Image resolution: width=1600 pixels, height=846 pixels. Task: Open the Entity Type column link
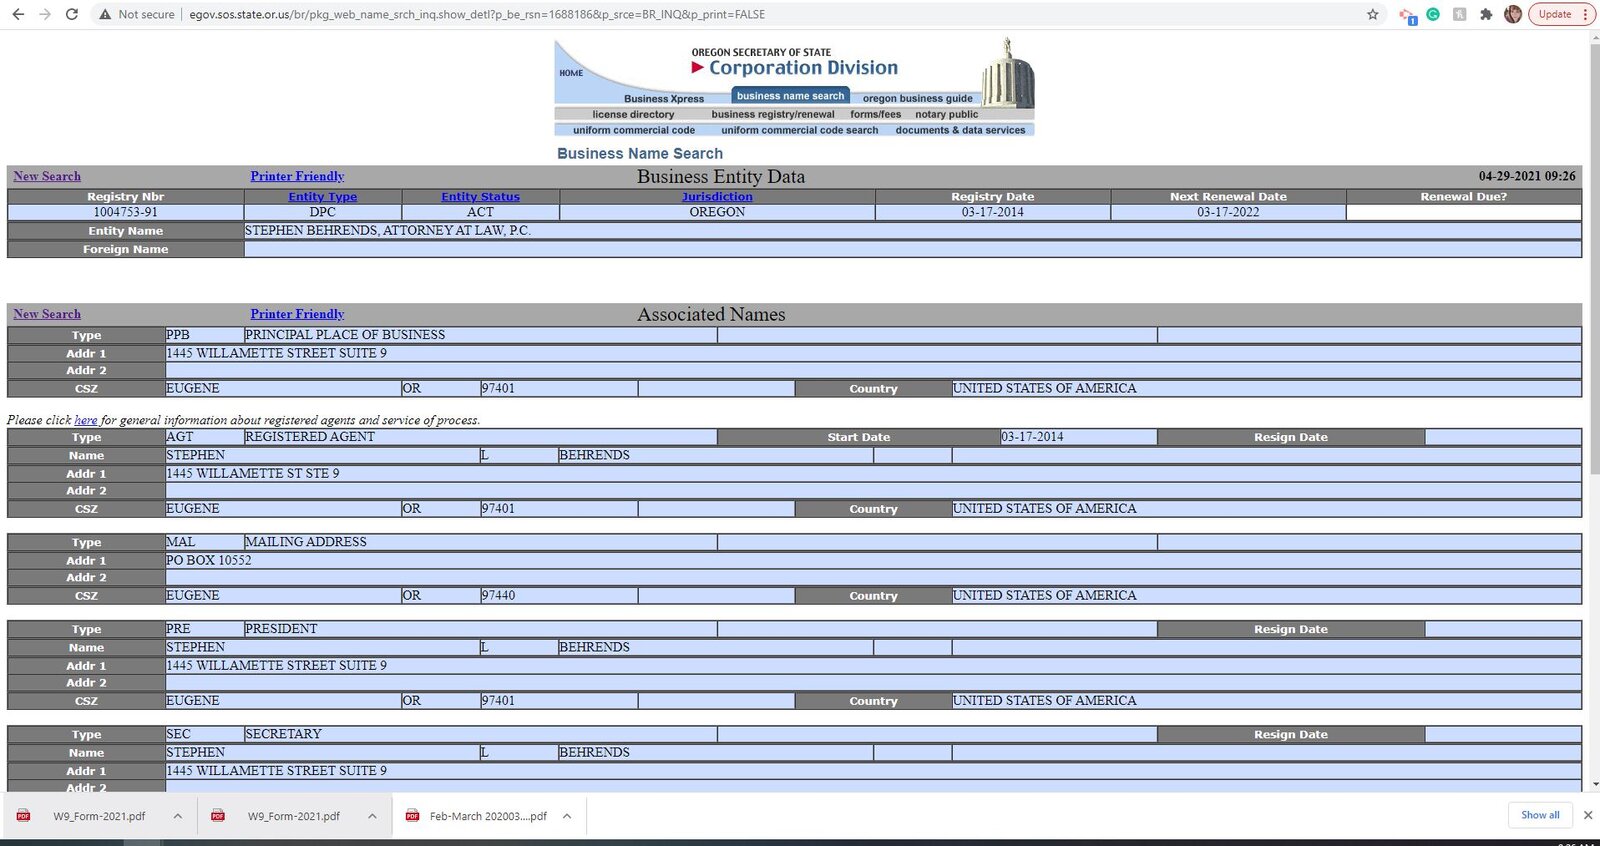pyautogui.click(x=322, y=197)
